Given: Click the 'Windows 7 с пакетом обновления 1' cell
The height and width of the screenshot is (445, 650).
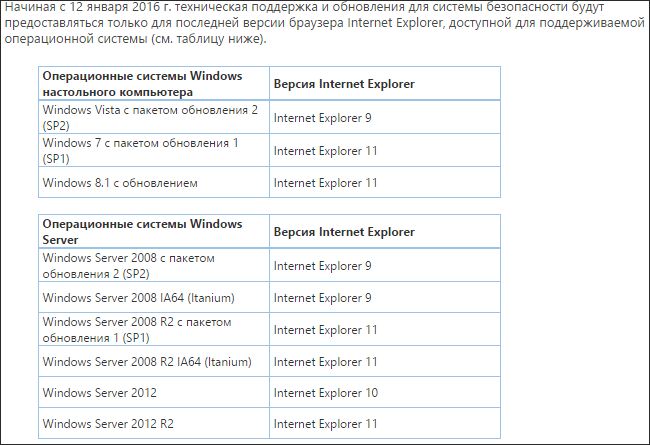Looking at the screenshot, I should (142, 150).
